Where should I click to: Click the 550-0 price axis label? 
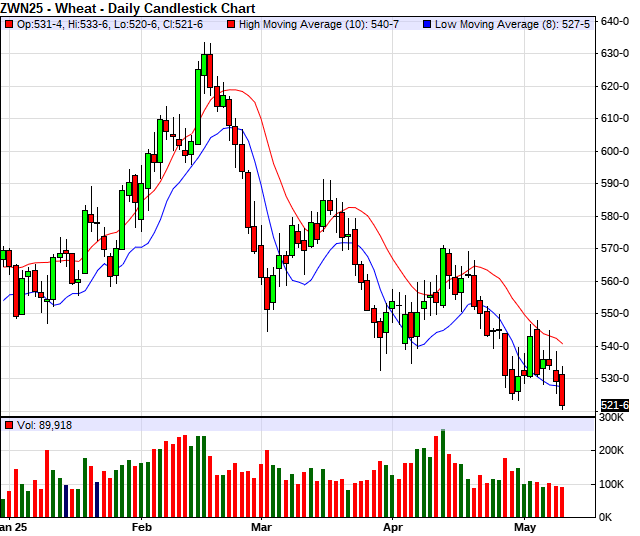(x=614, y=313)
